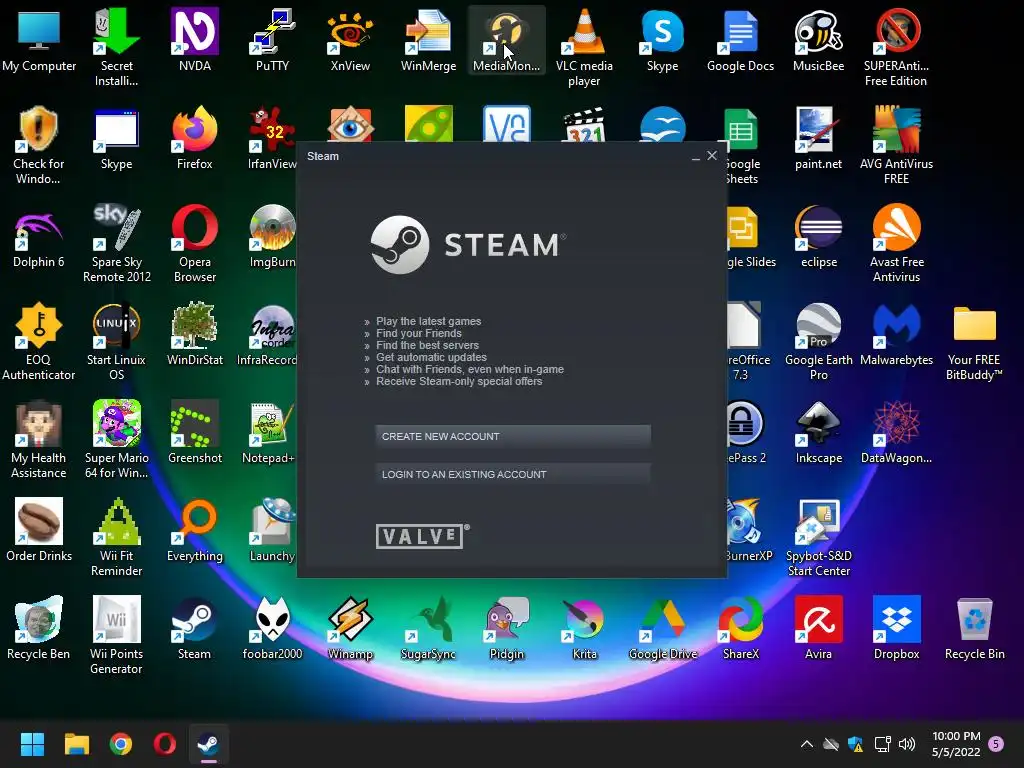Select Your FREE BitBuddy folder

(974, 342)
